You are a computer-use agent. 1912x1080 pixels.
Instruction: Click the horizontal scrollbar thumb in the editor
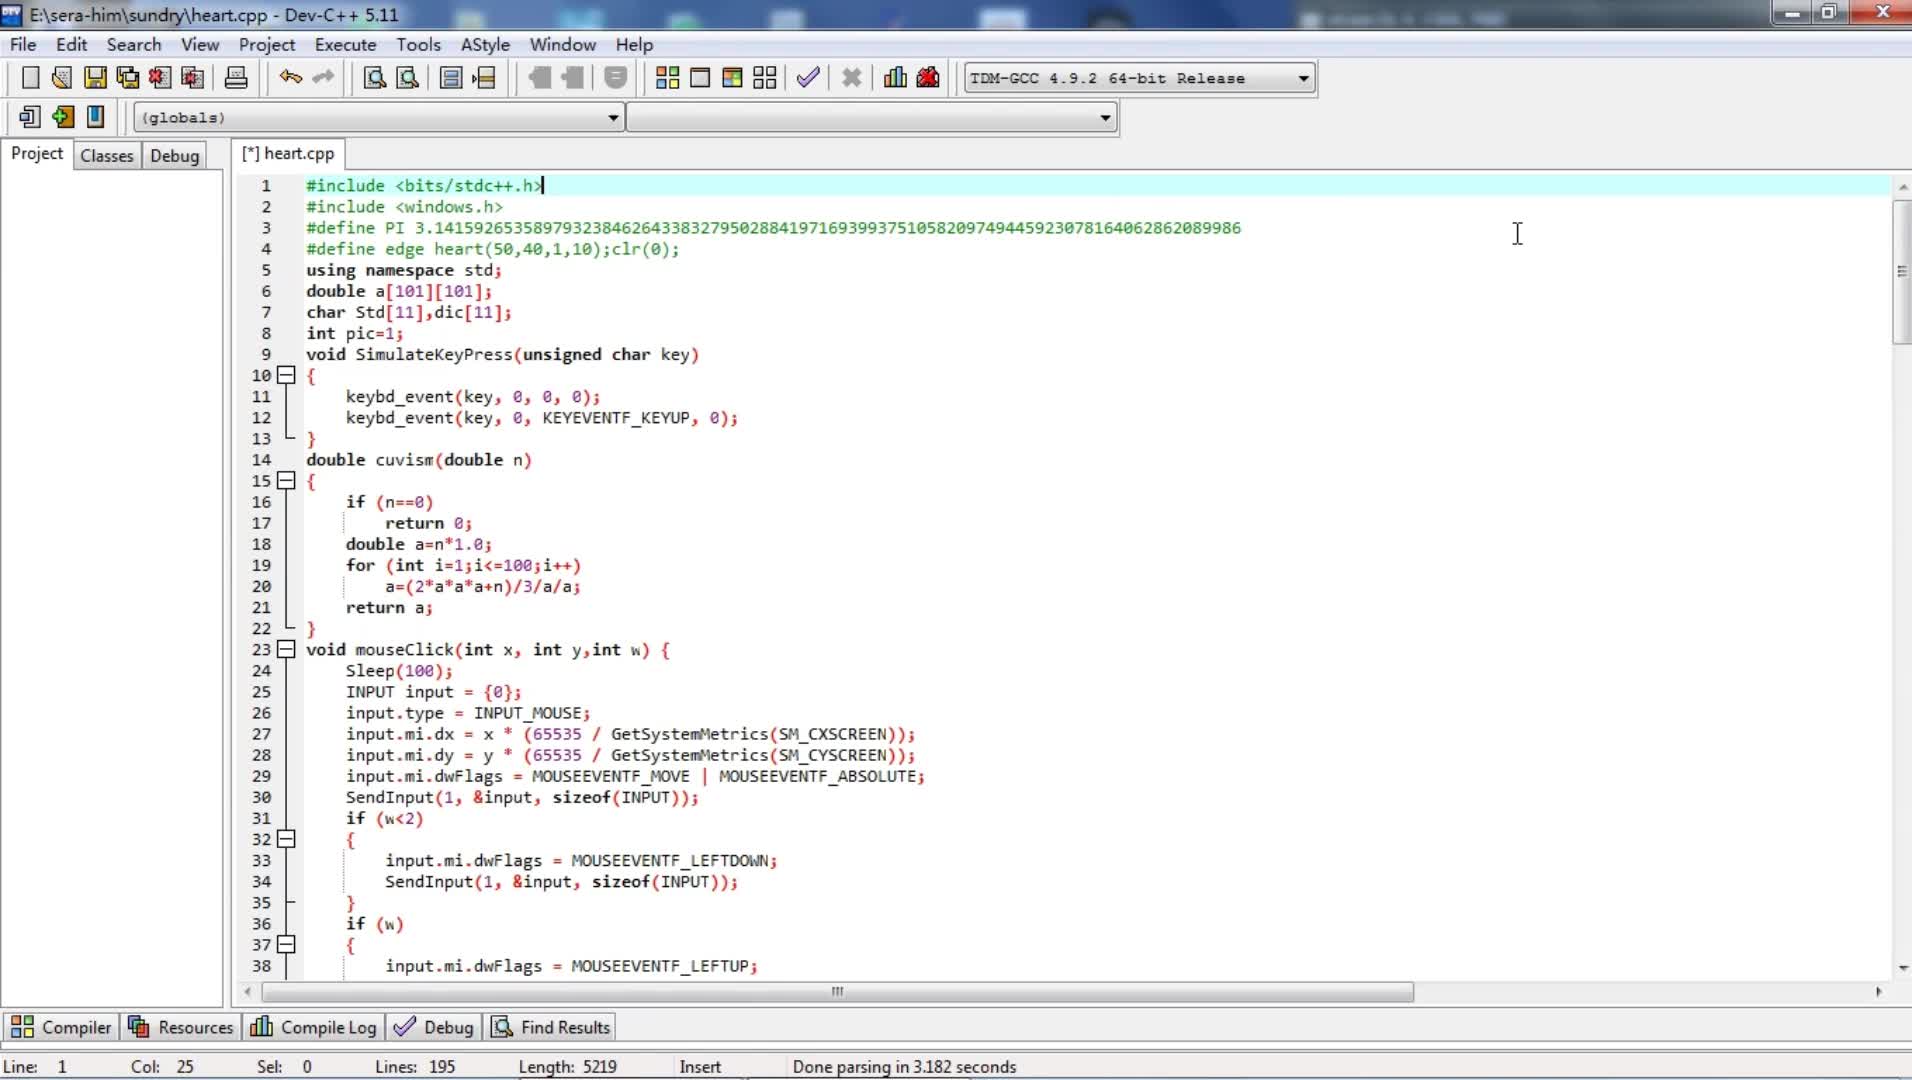tap(838, 992)
